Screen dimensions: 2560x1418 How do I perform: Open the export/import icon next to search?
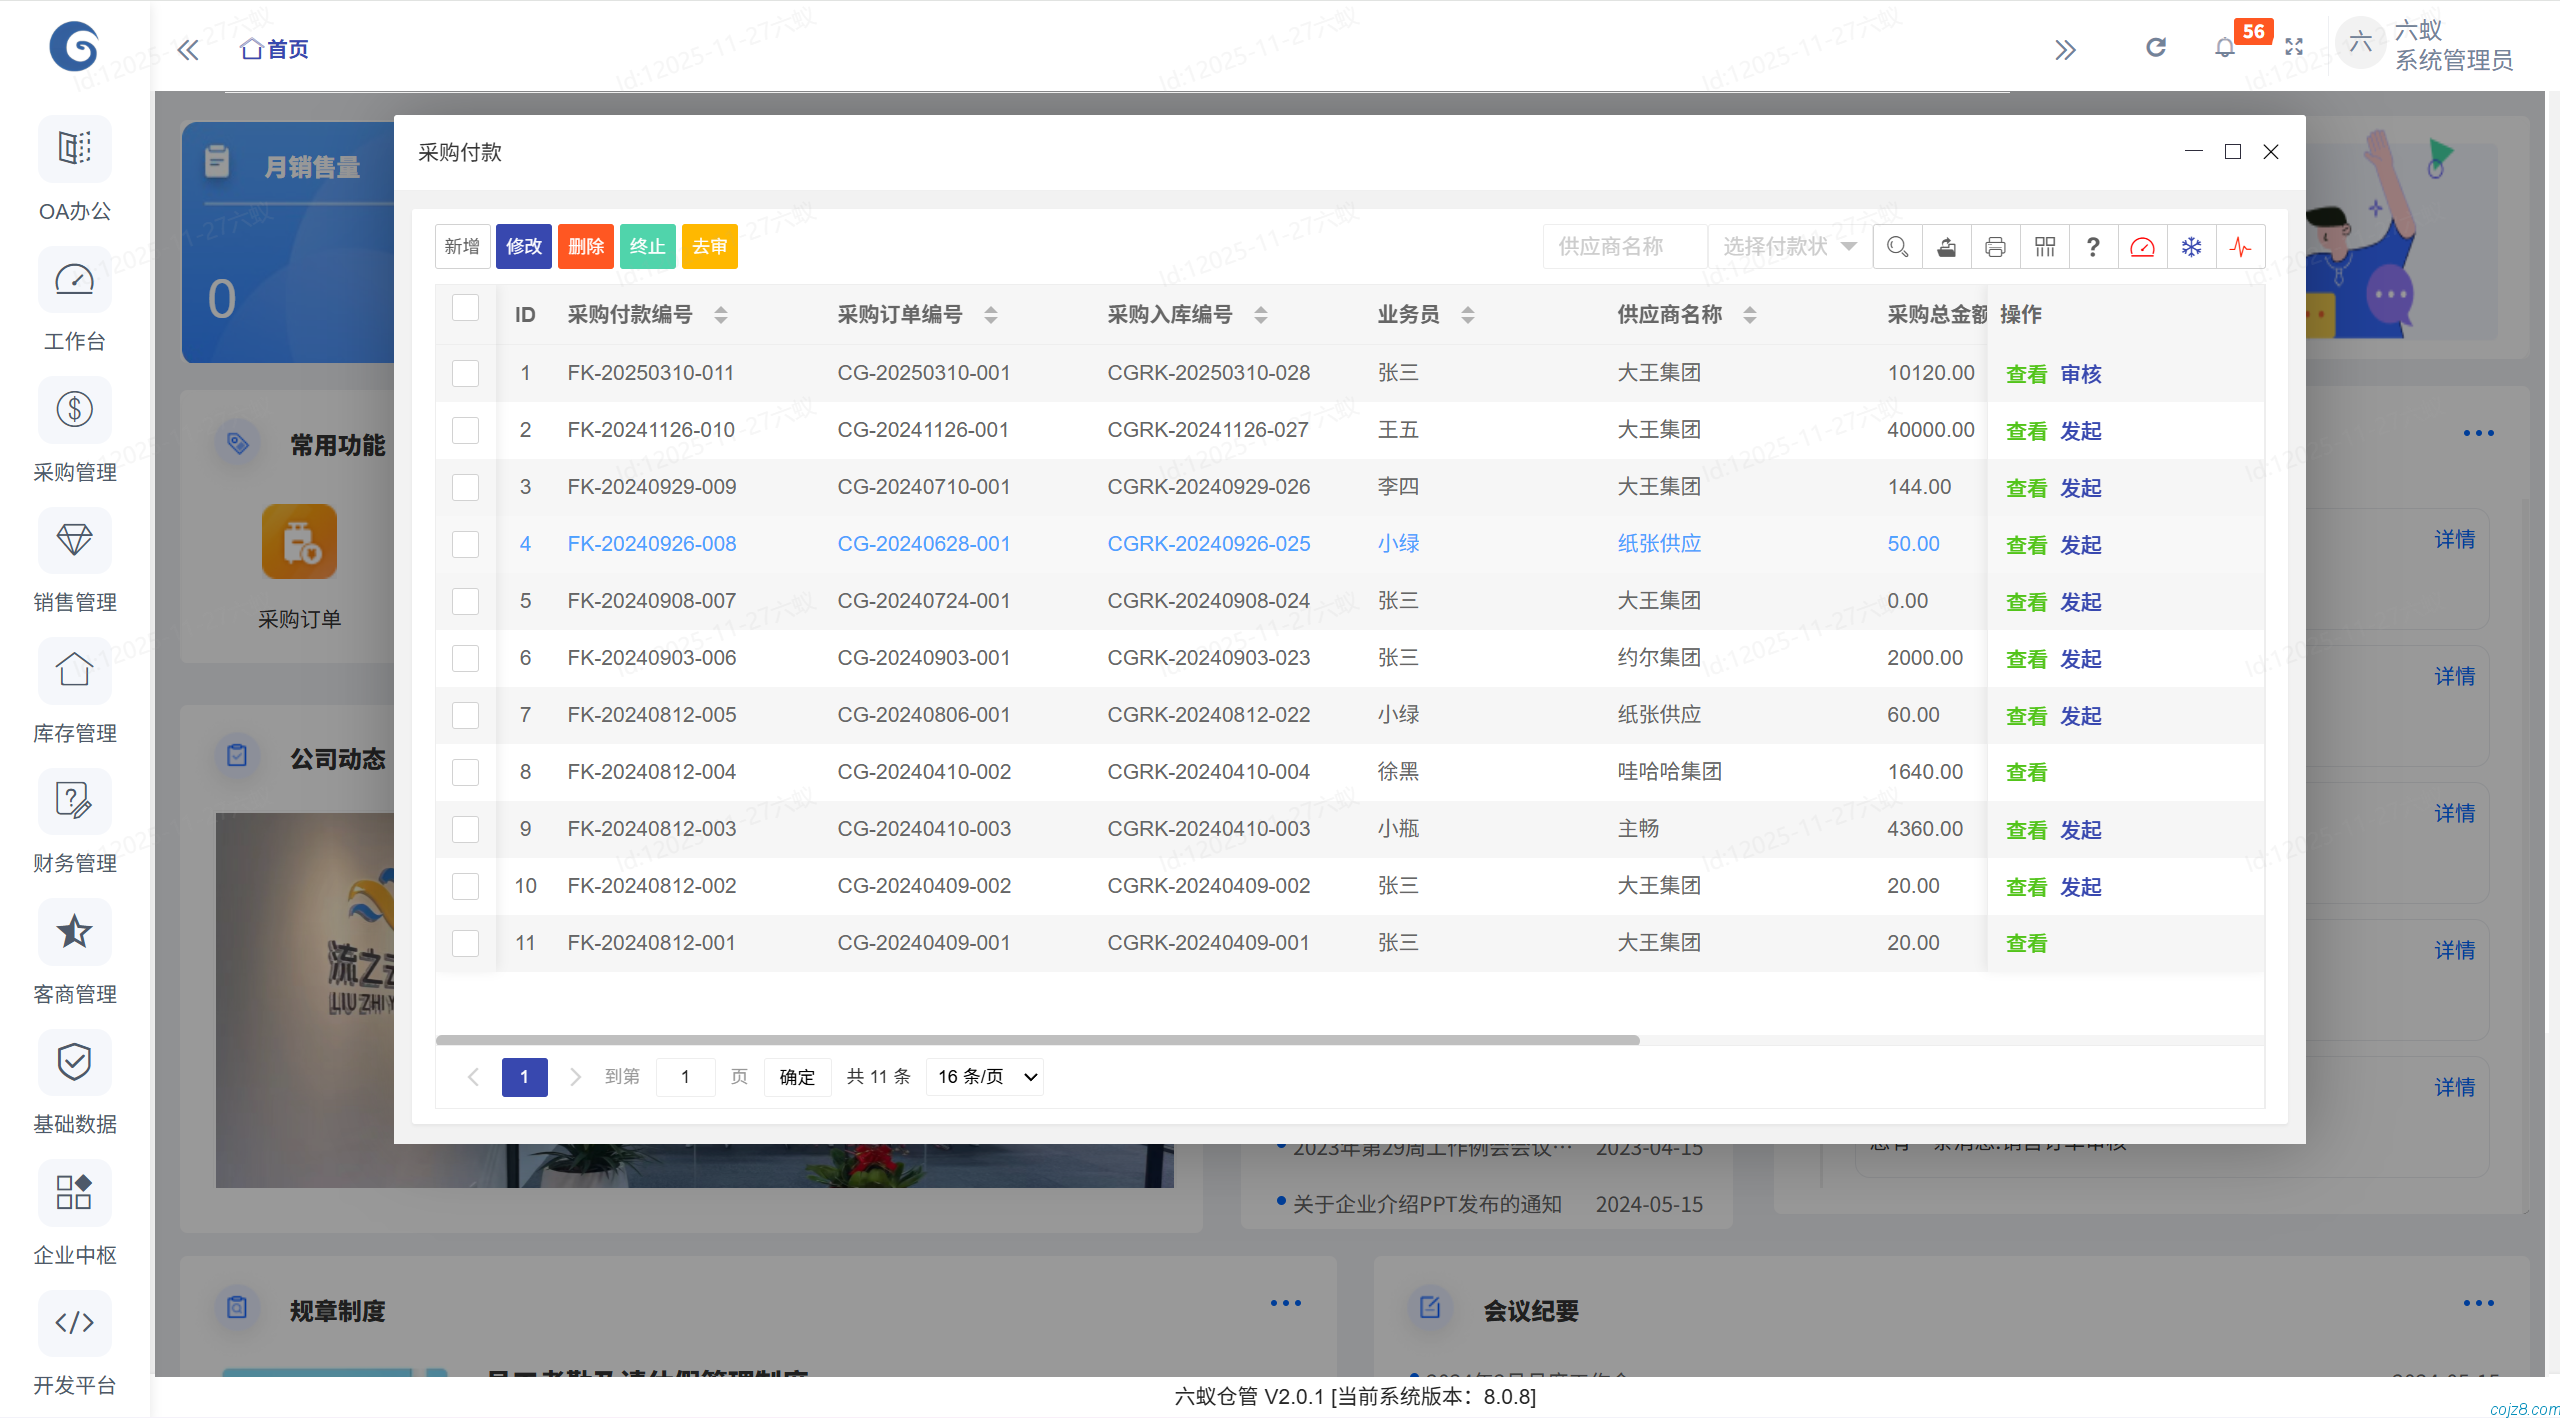click(x=1946, y=246)
